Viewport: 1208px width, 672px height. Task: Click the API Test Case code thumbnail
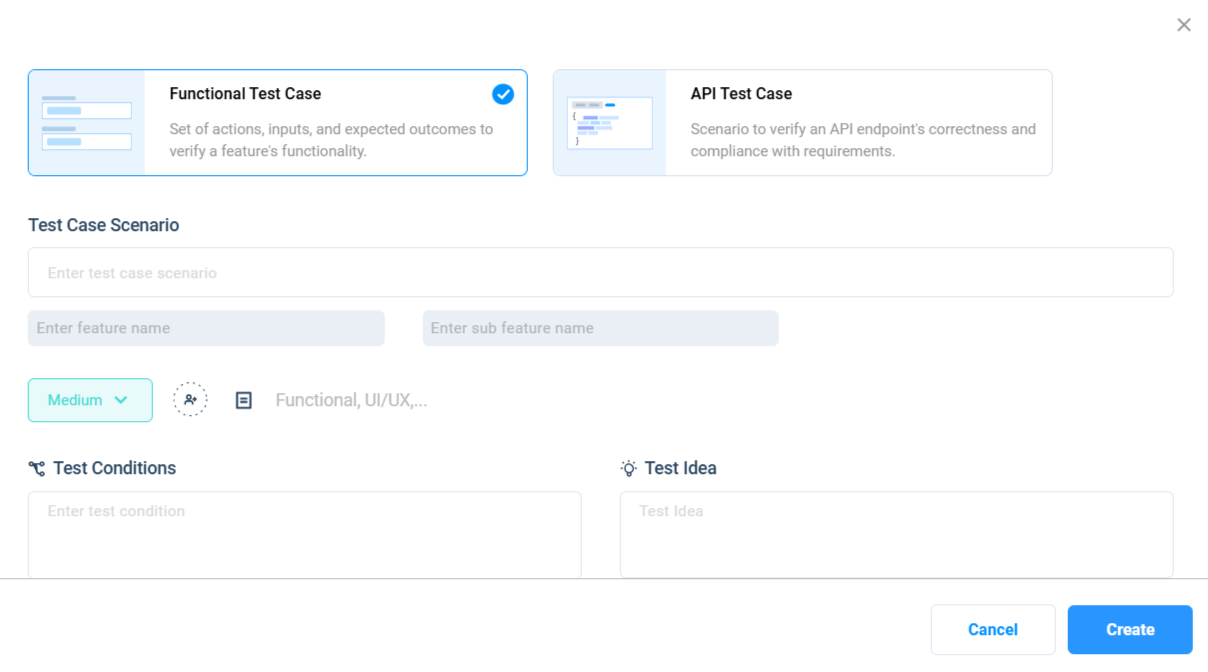pos(610,123)
